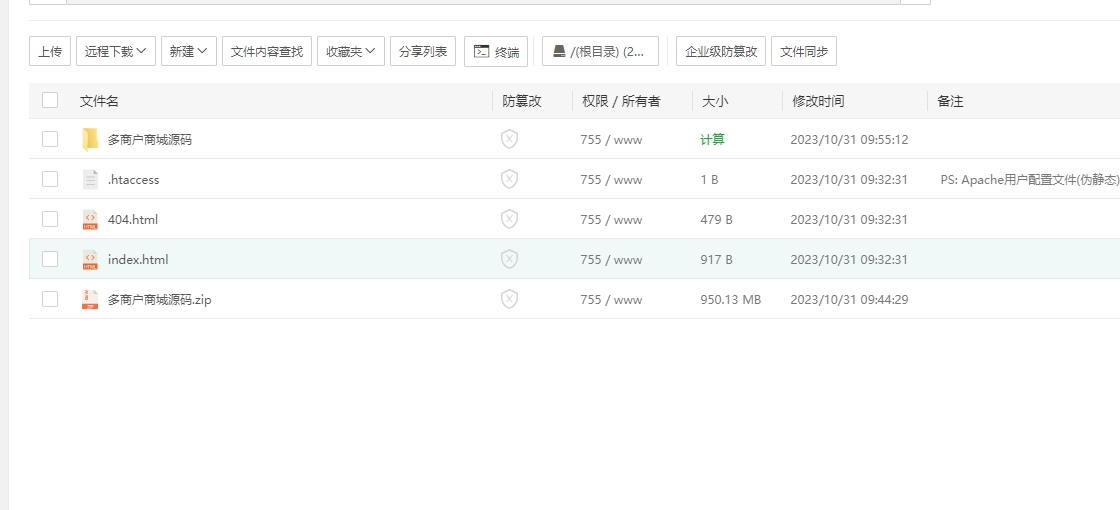The width and height of the screenshot is (1120, 510).
Task: Click the .htaccess file icon
Action: pos(90,179)
